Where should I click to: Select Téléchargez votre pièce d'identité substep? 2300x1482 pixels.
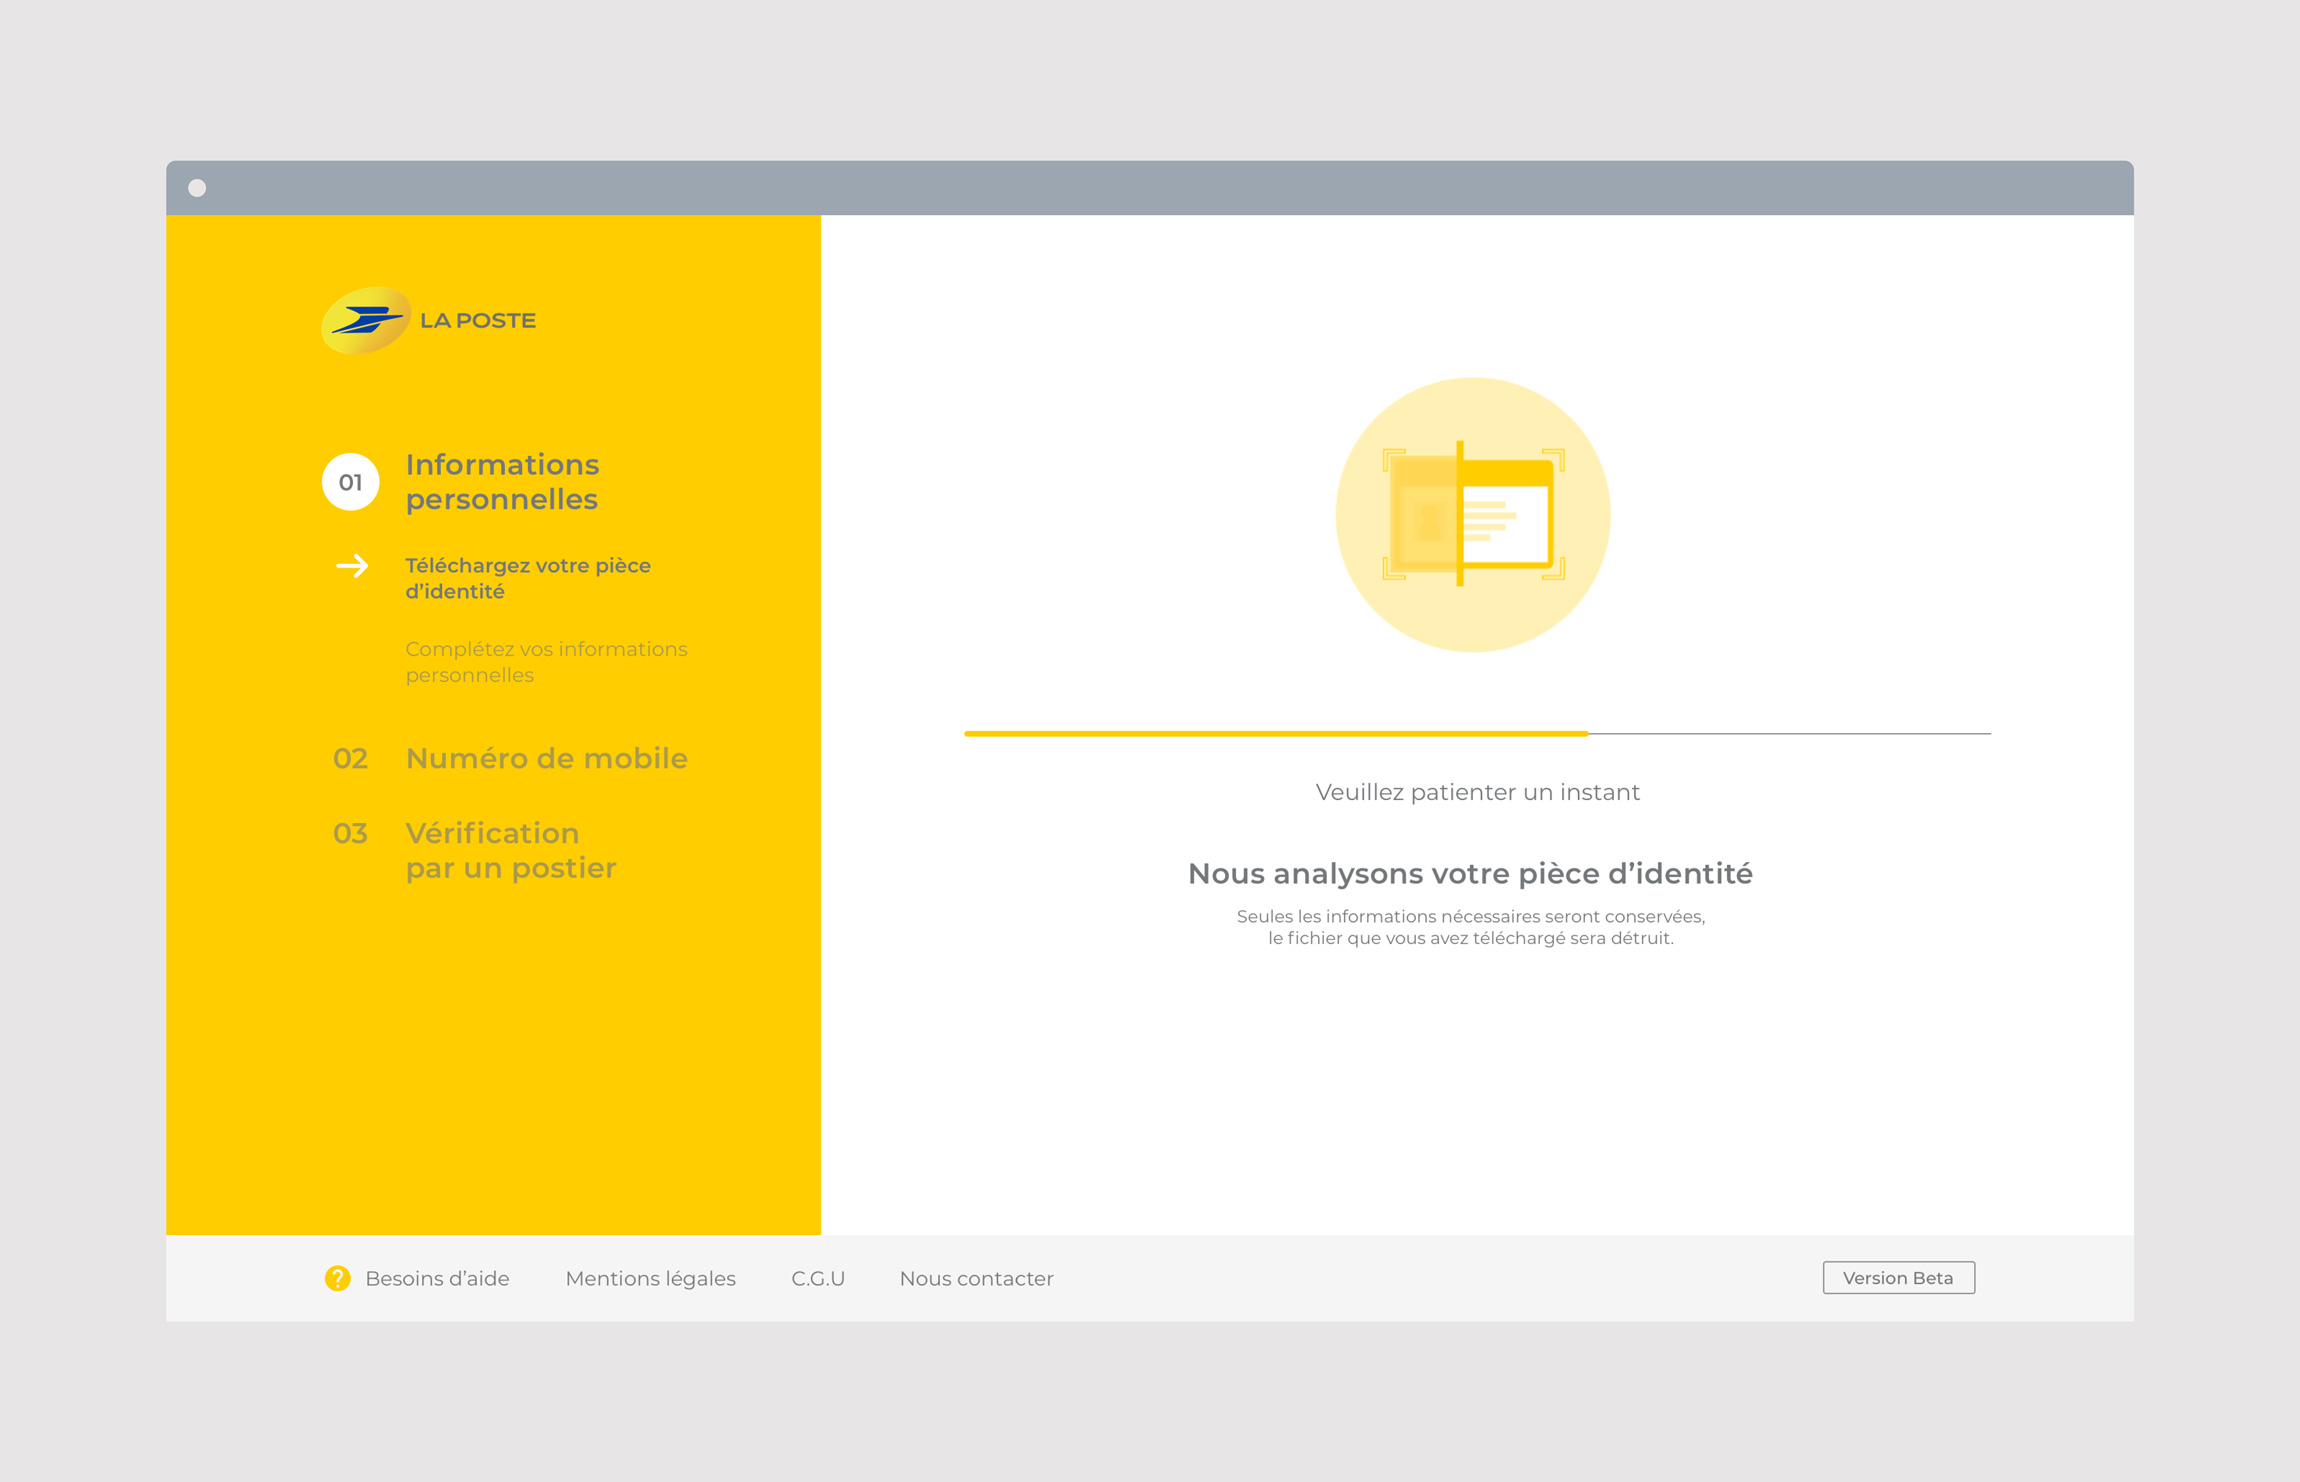pos(527,578)
